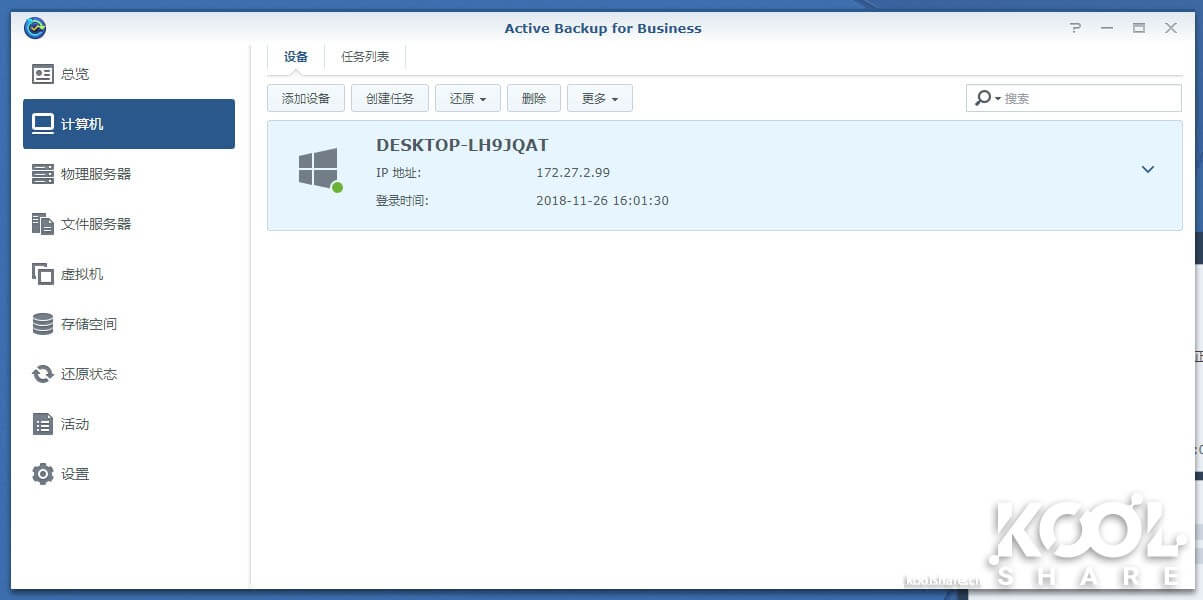Open the 存储空间 label

89,324
